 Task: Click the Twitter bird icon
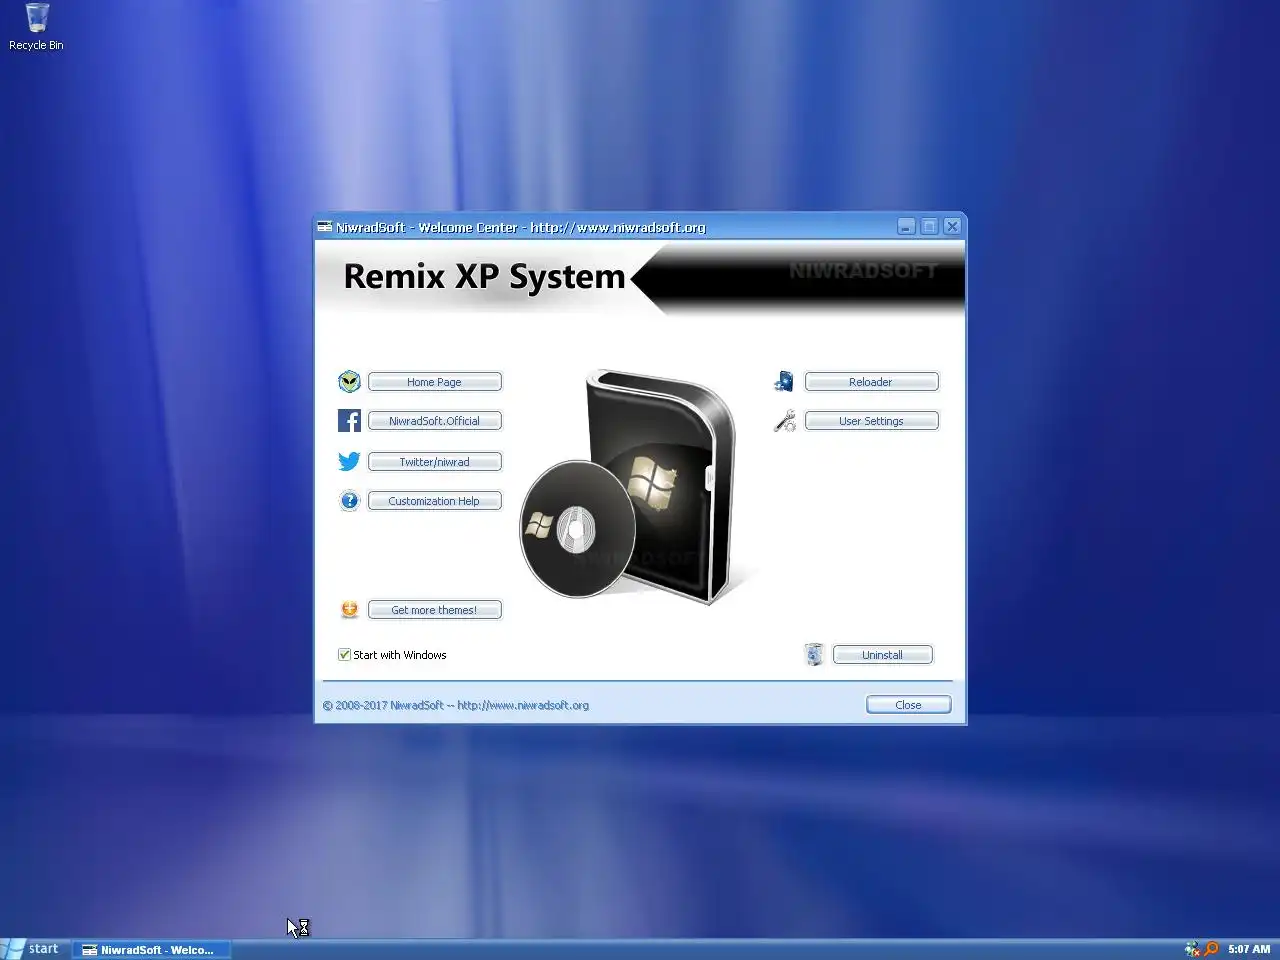coord(349,461)
